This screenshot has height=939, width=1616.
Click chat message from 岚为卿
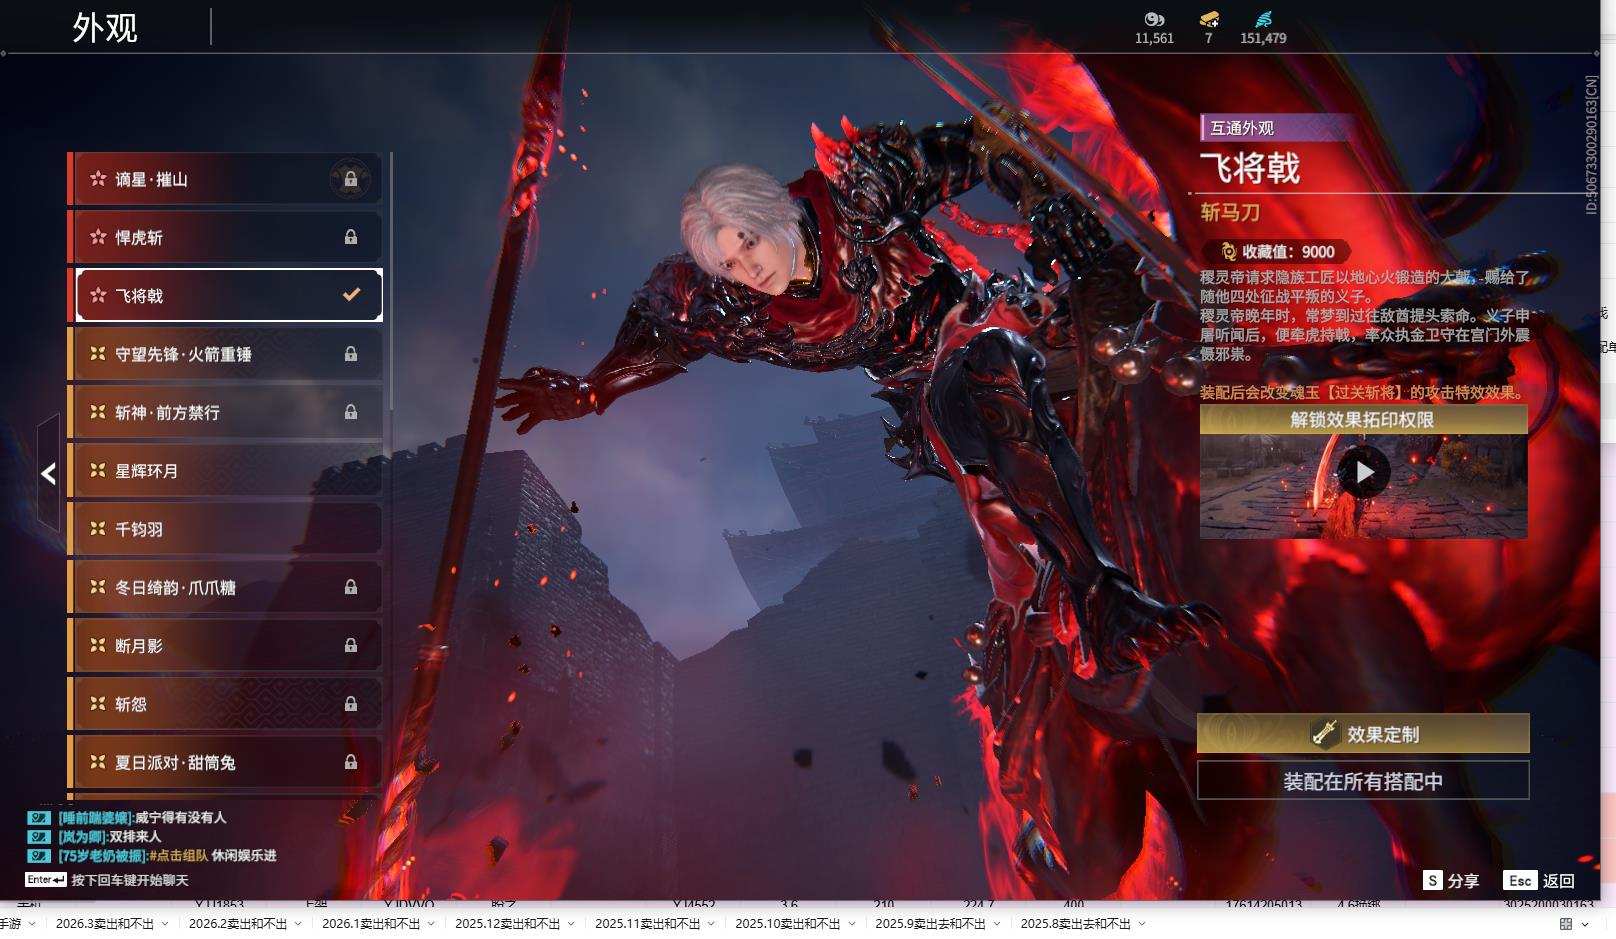click(95, 836)
